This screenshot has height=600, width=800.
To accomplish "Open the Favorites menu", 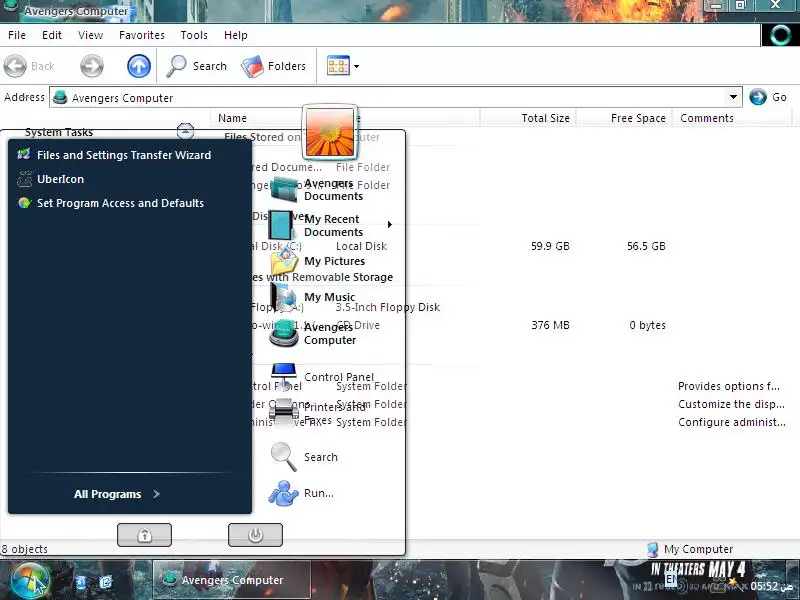I will [142, 35].
